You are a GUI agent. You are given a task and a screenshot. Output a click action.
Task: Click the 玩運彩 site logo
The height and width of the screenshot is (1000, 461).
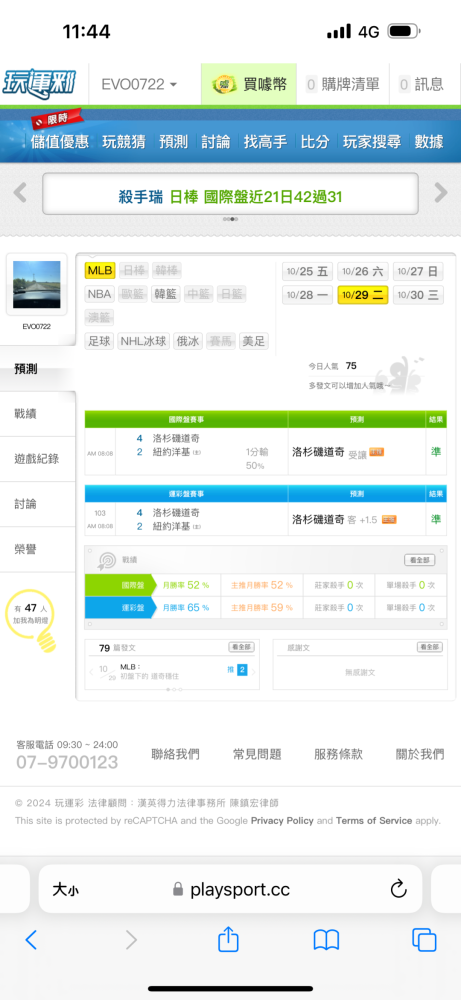tap(40, 83)
